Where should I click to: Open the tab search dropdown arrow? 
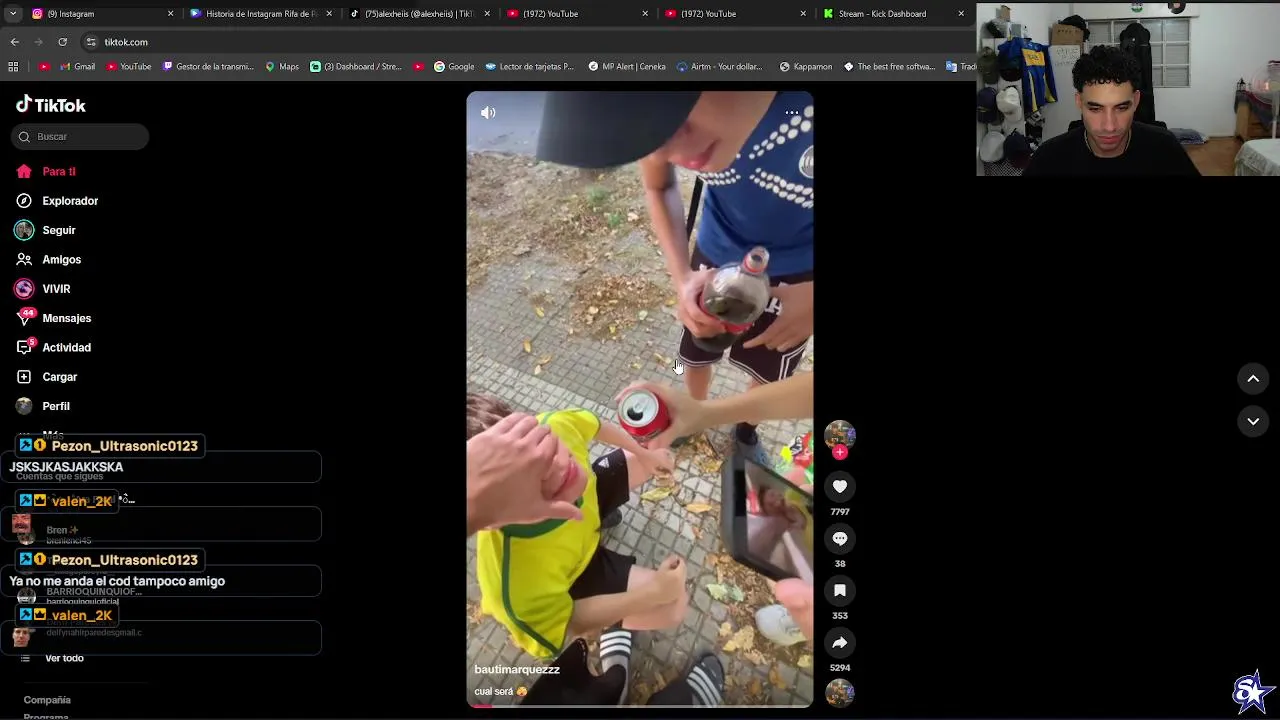coord(12,14)
